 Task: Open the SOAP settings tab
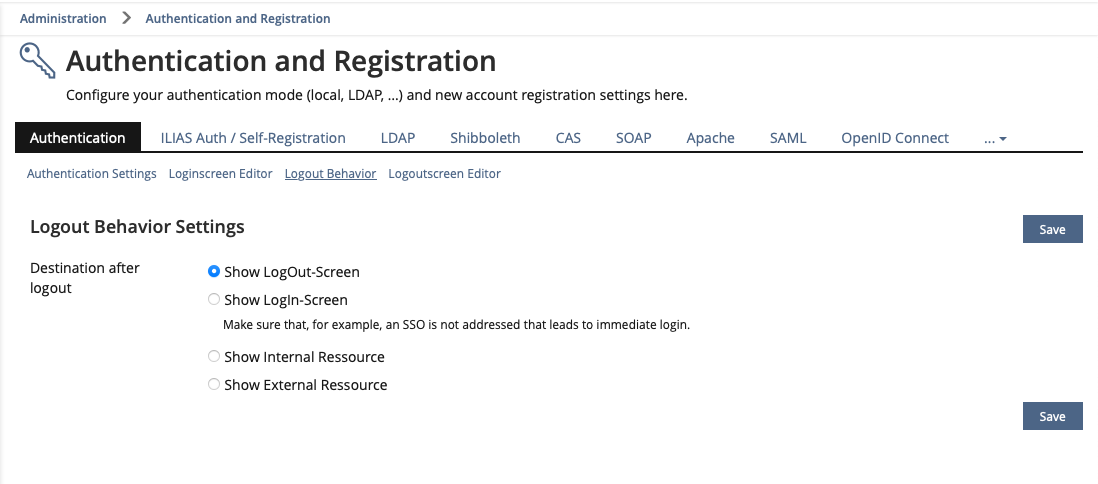tap(633, 138)
